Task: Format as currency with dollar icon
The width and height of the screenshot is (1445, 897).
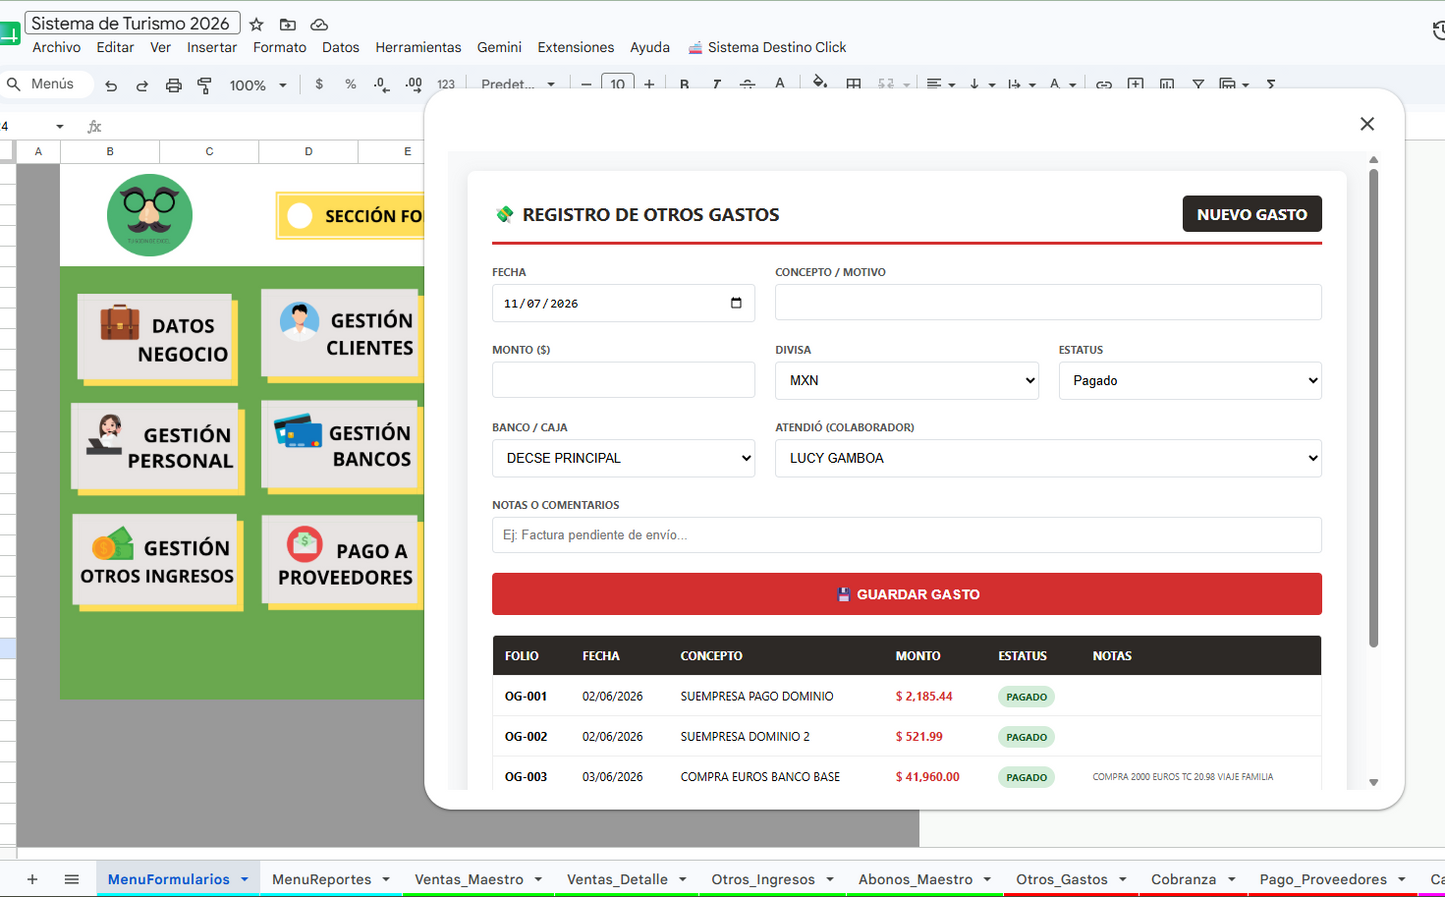Action: [319, 85]
